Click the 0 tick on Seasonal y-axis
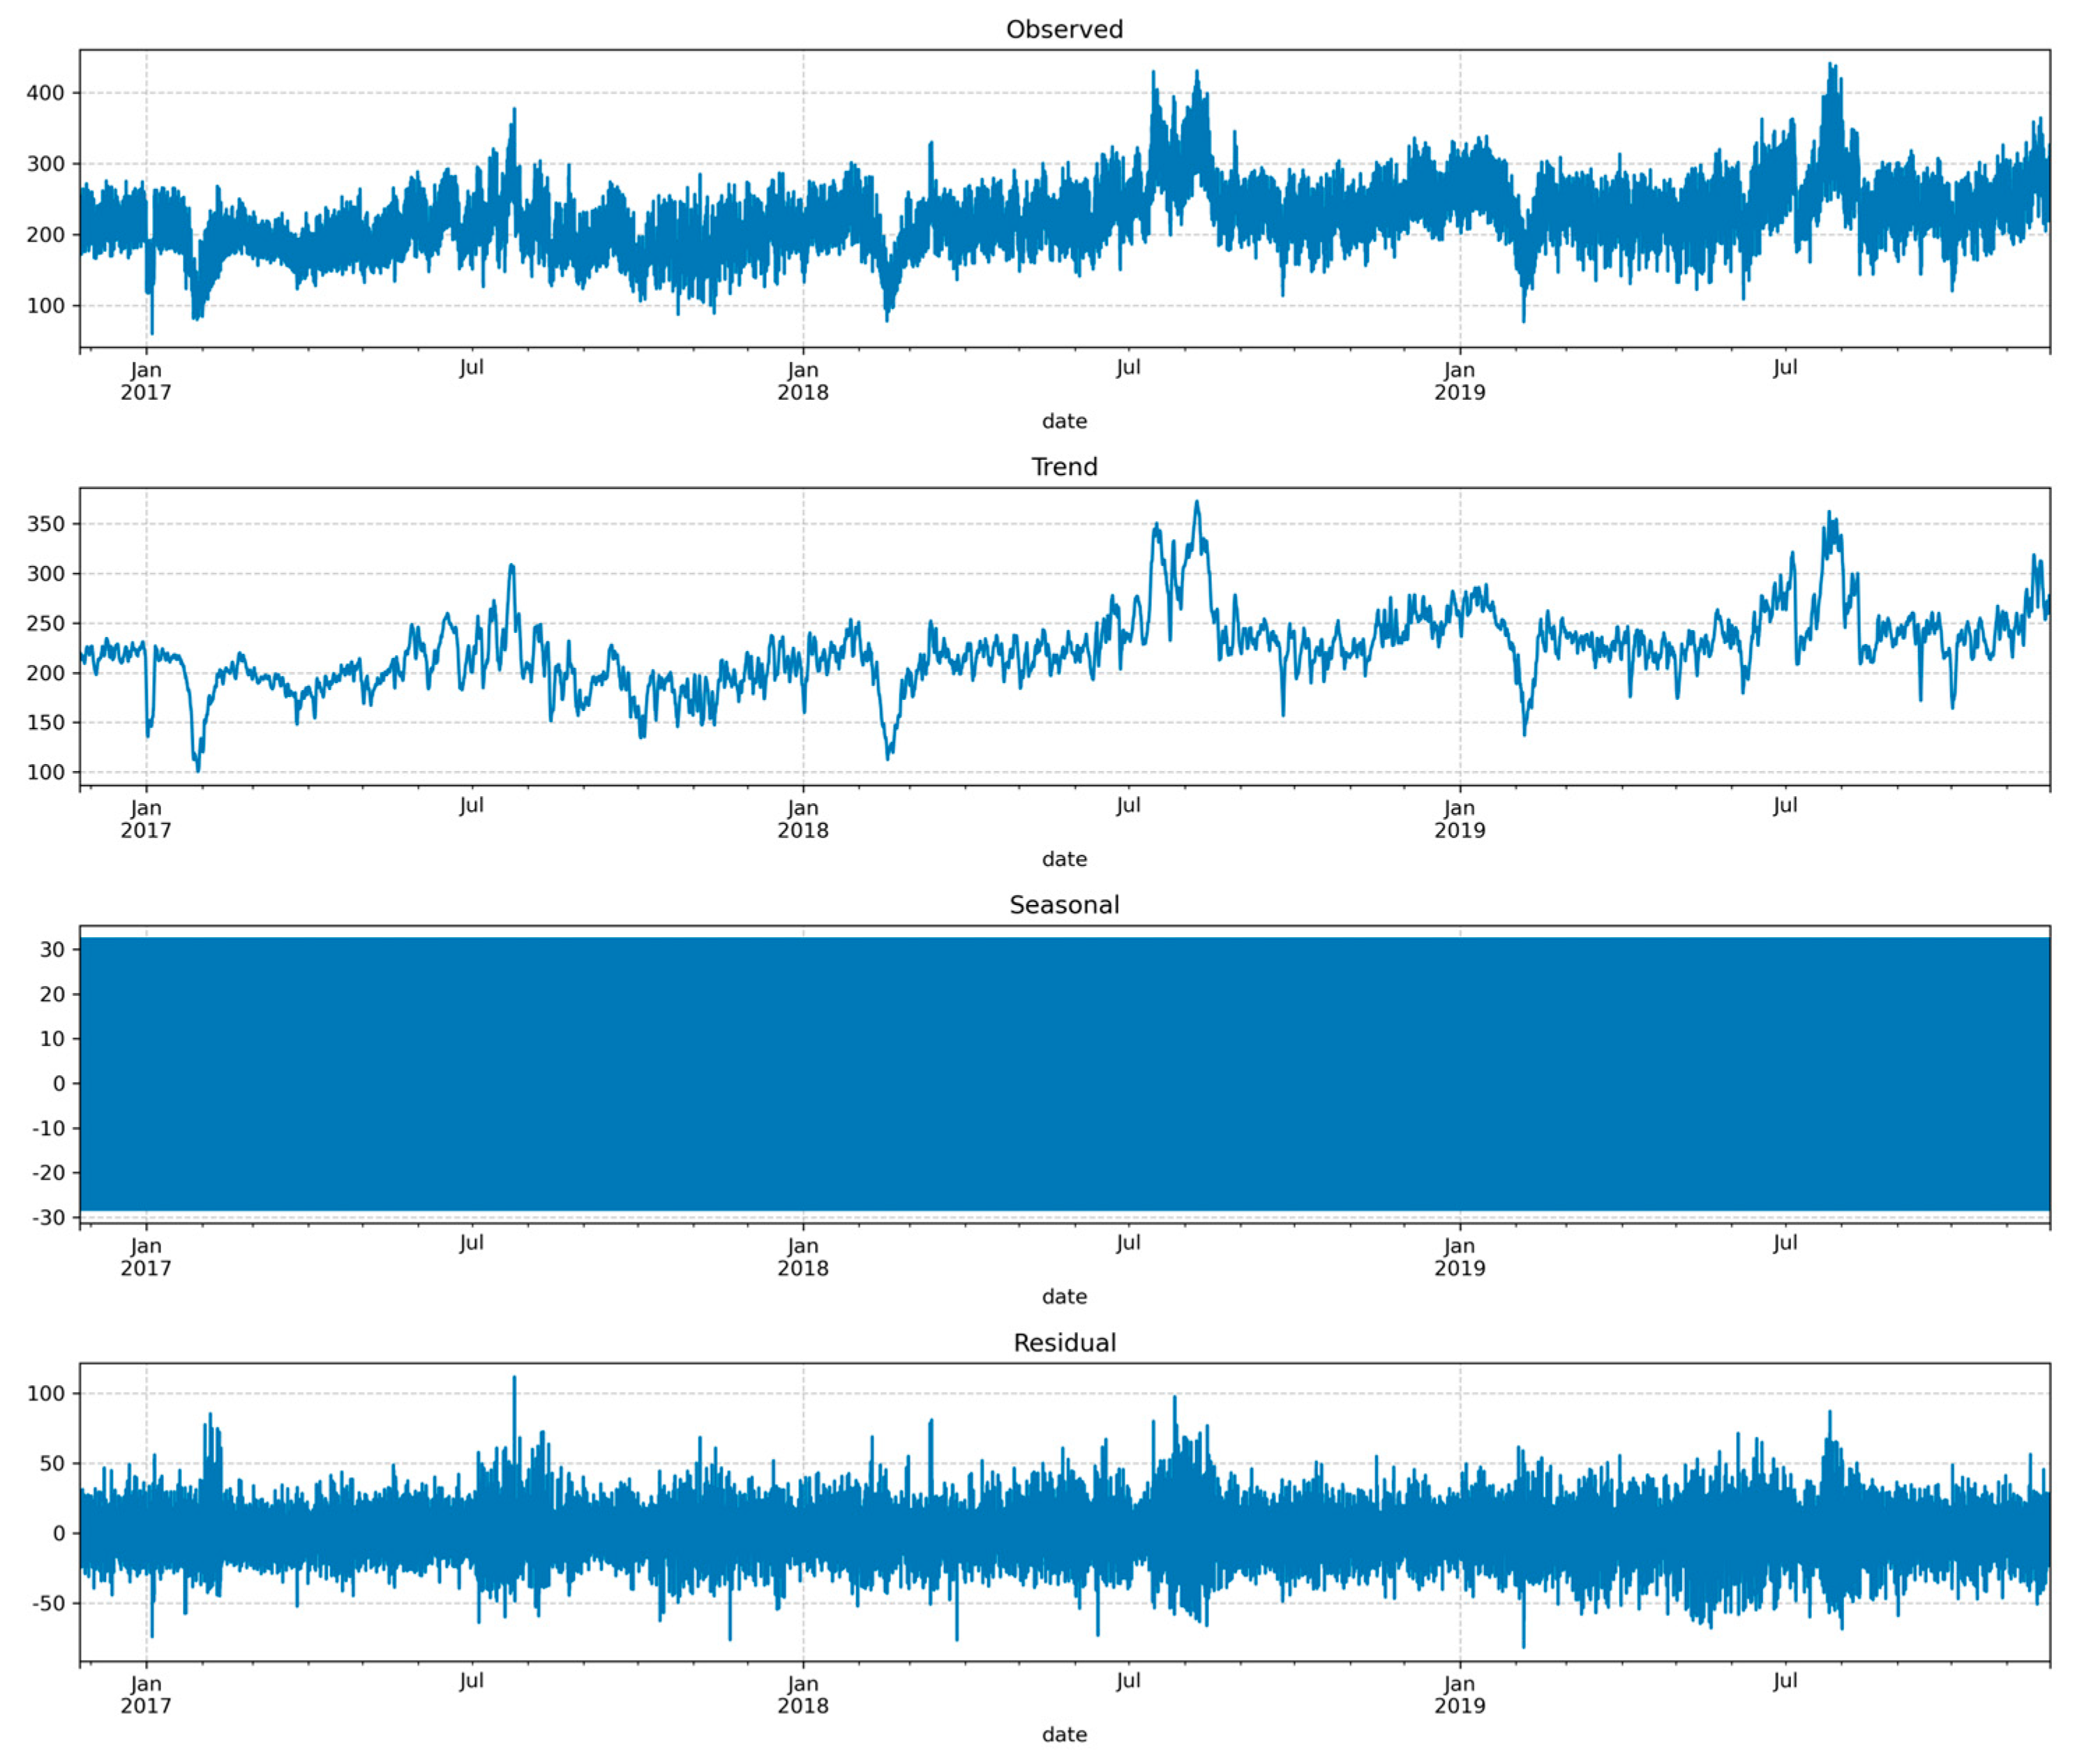 tap(59, 1084)
